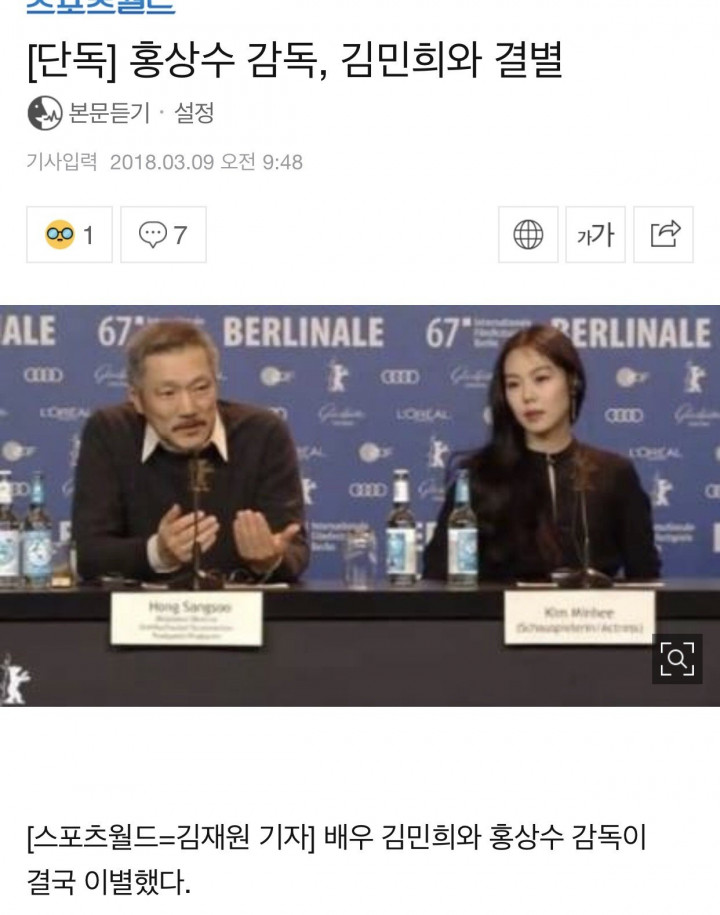Click the article body text 결국 이별했다
The image size is (720, 915).
click(x=109, y=881)
